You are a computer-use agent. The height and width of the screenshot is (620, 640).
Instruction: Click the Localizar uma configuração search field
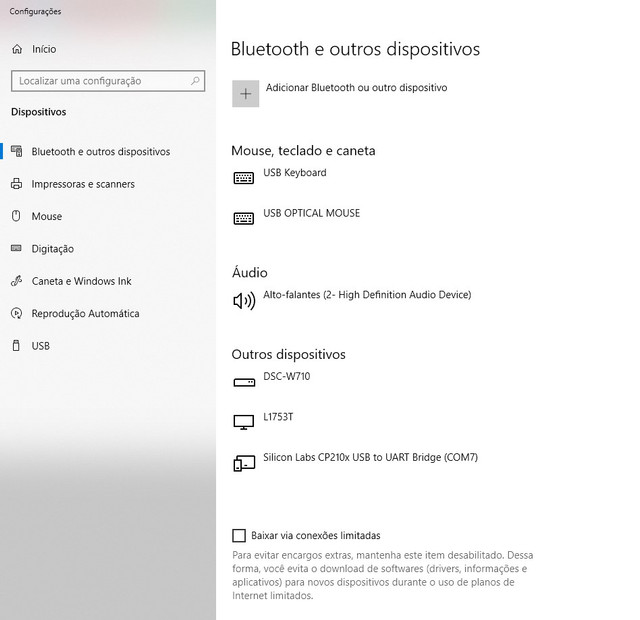coord(98,81)
